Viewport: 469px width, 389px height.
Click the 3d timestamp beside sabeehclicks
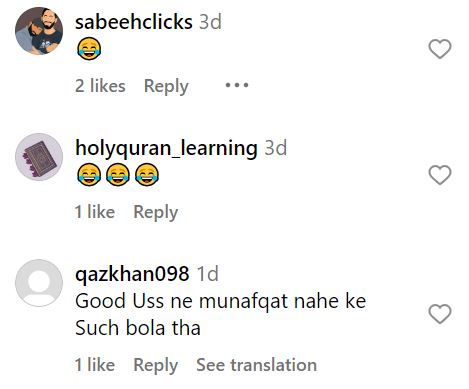[x=210, y=22]
